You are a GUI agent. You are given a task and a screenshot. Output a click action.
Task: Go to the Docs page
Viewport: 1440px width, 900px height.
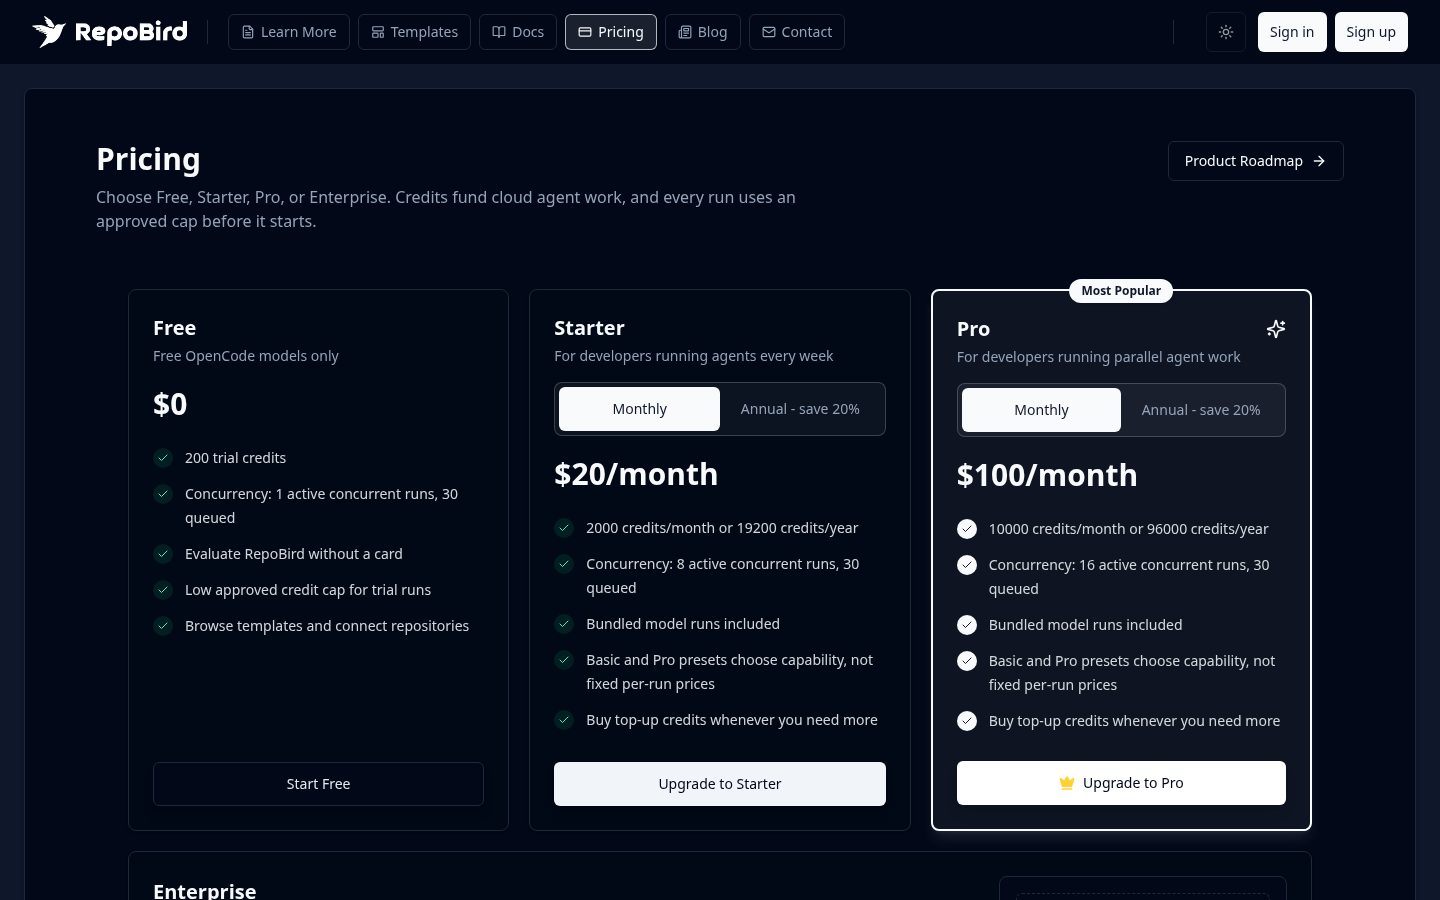[518, 32]
